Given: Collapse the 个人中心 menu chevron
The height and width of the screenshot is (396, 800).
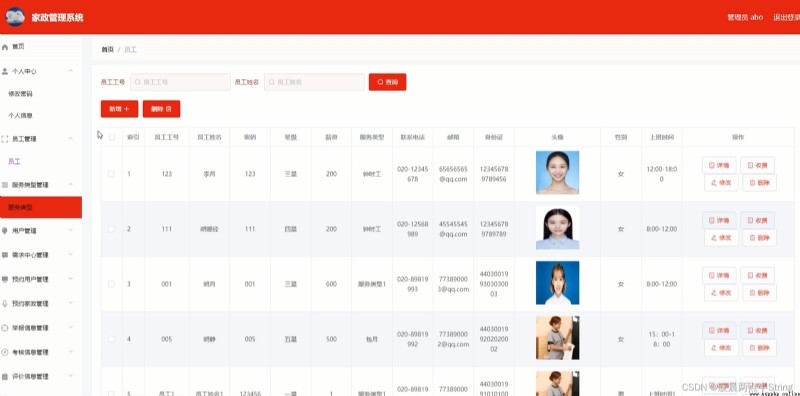Looking at the screenshot, I should [70, 70].
